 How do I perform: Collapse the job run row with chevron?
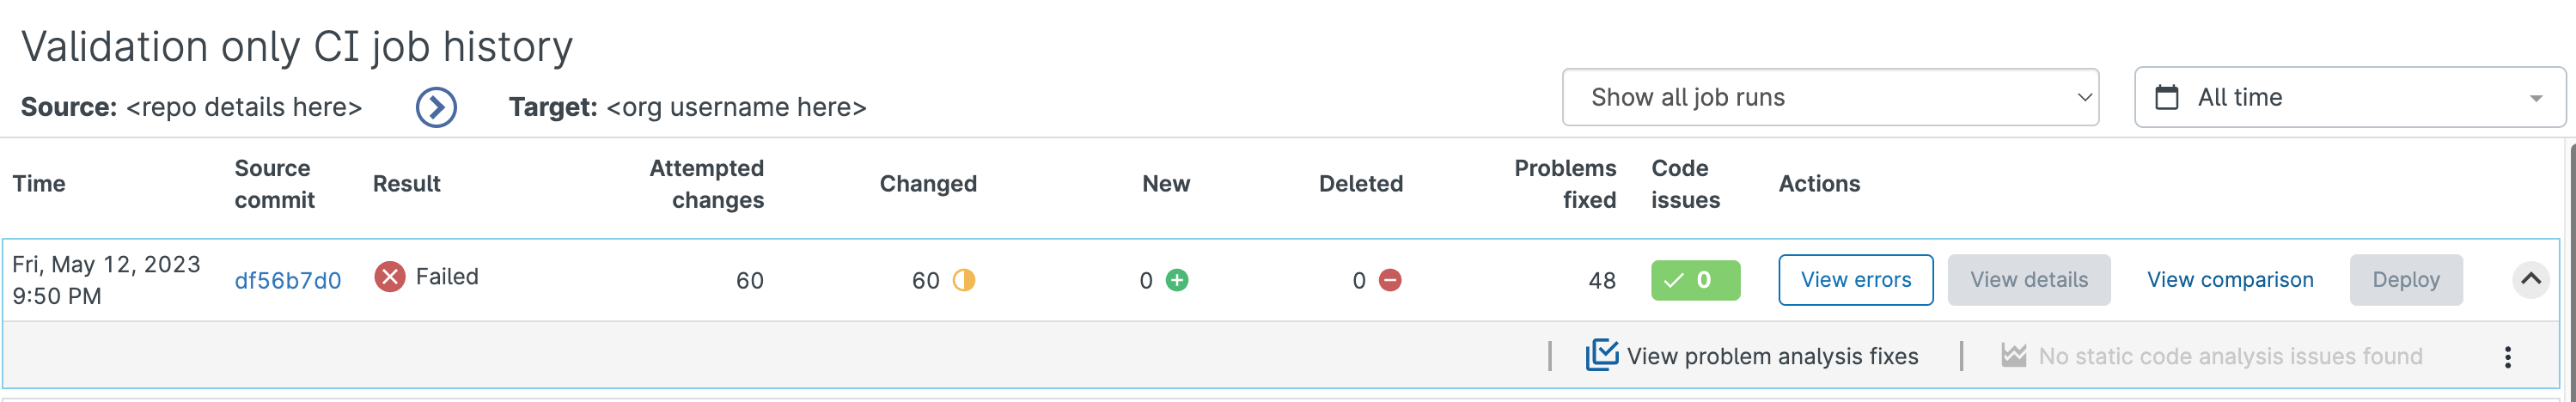tap(2530, 279)
